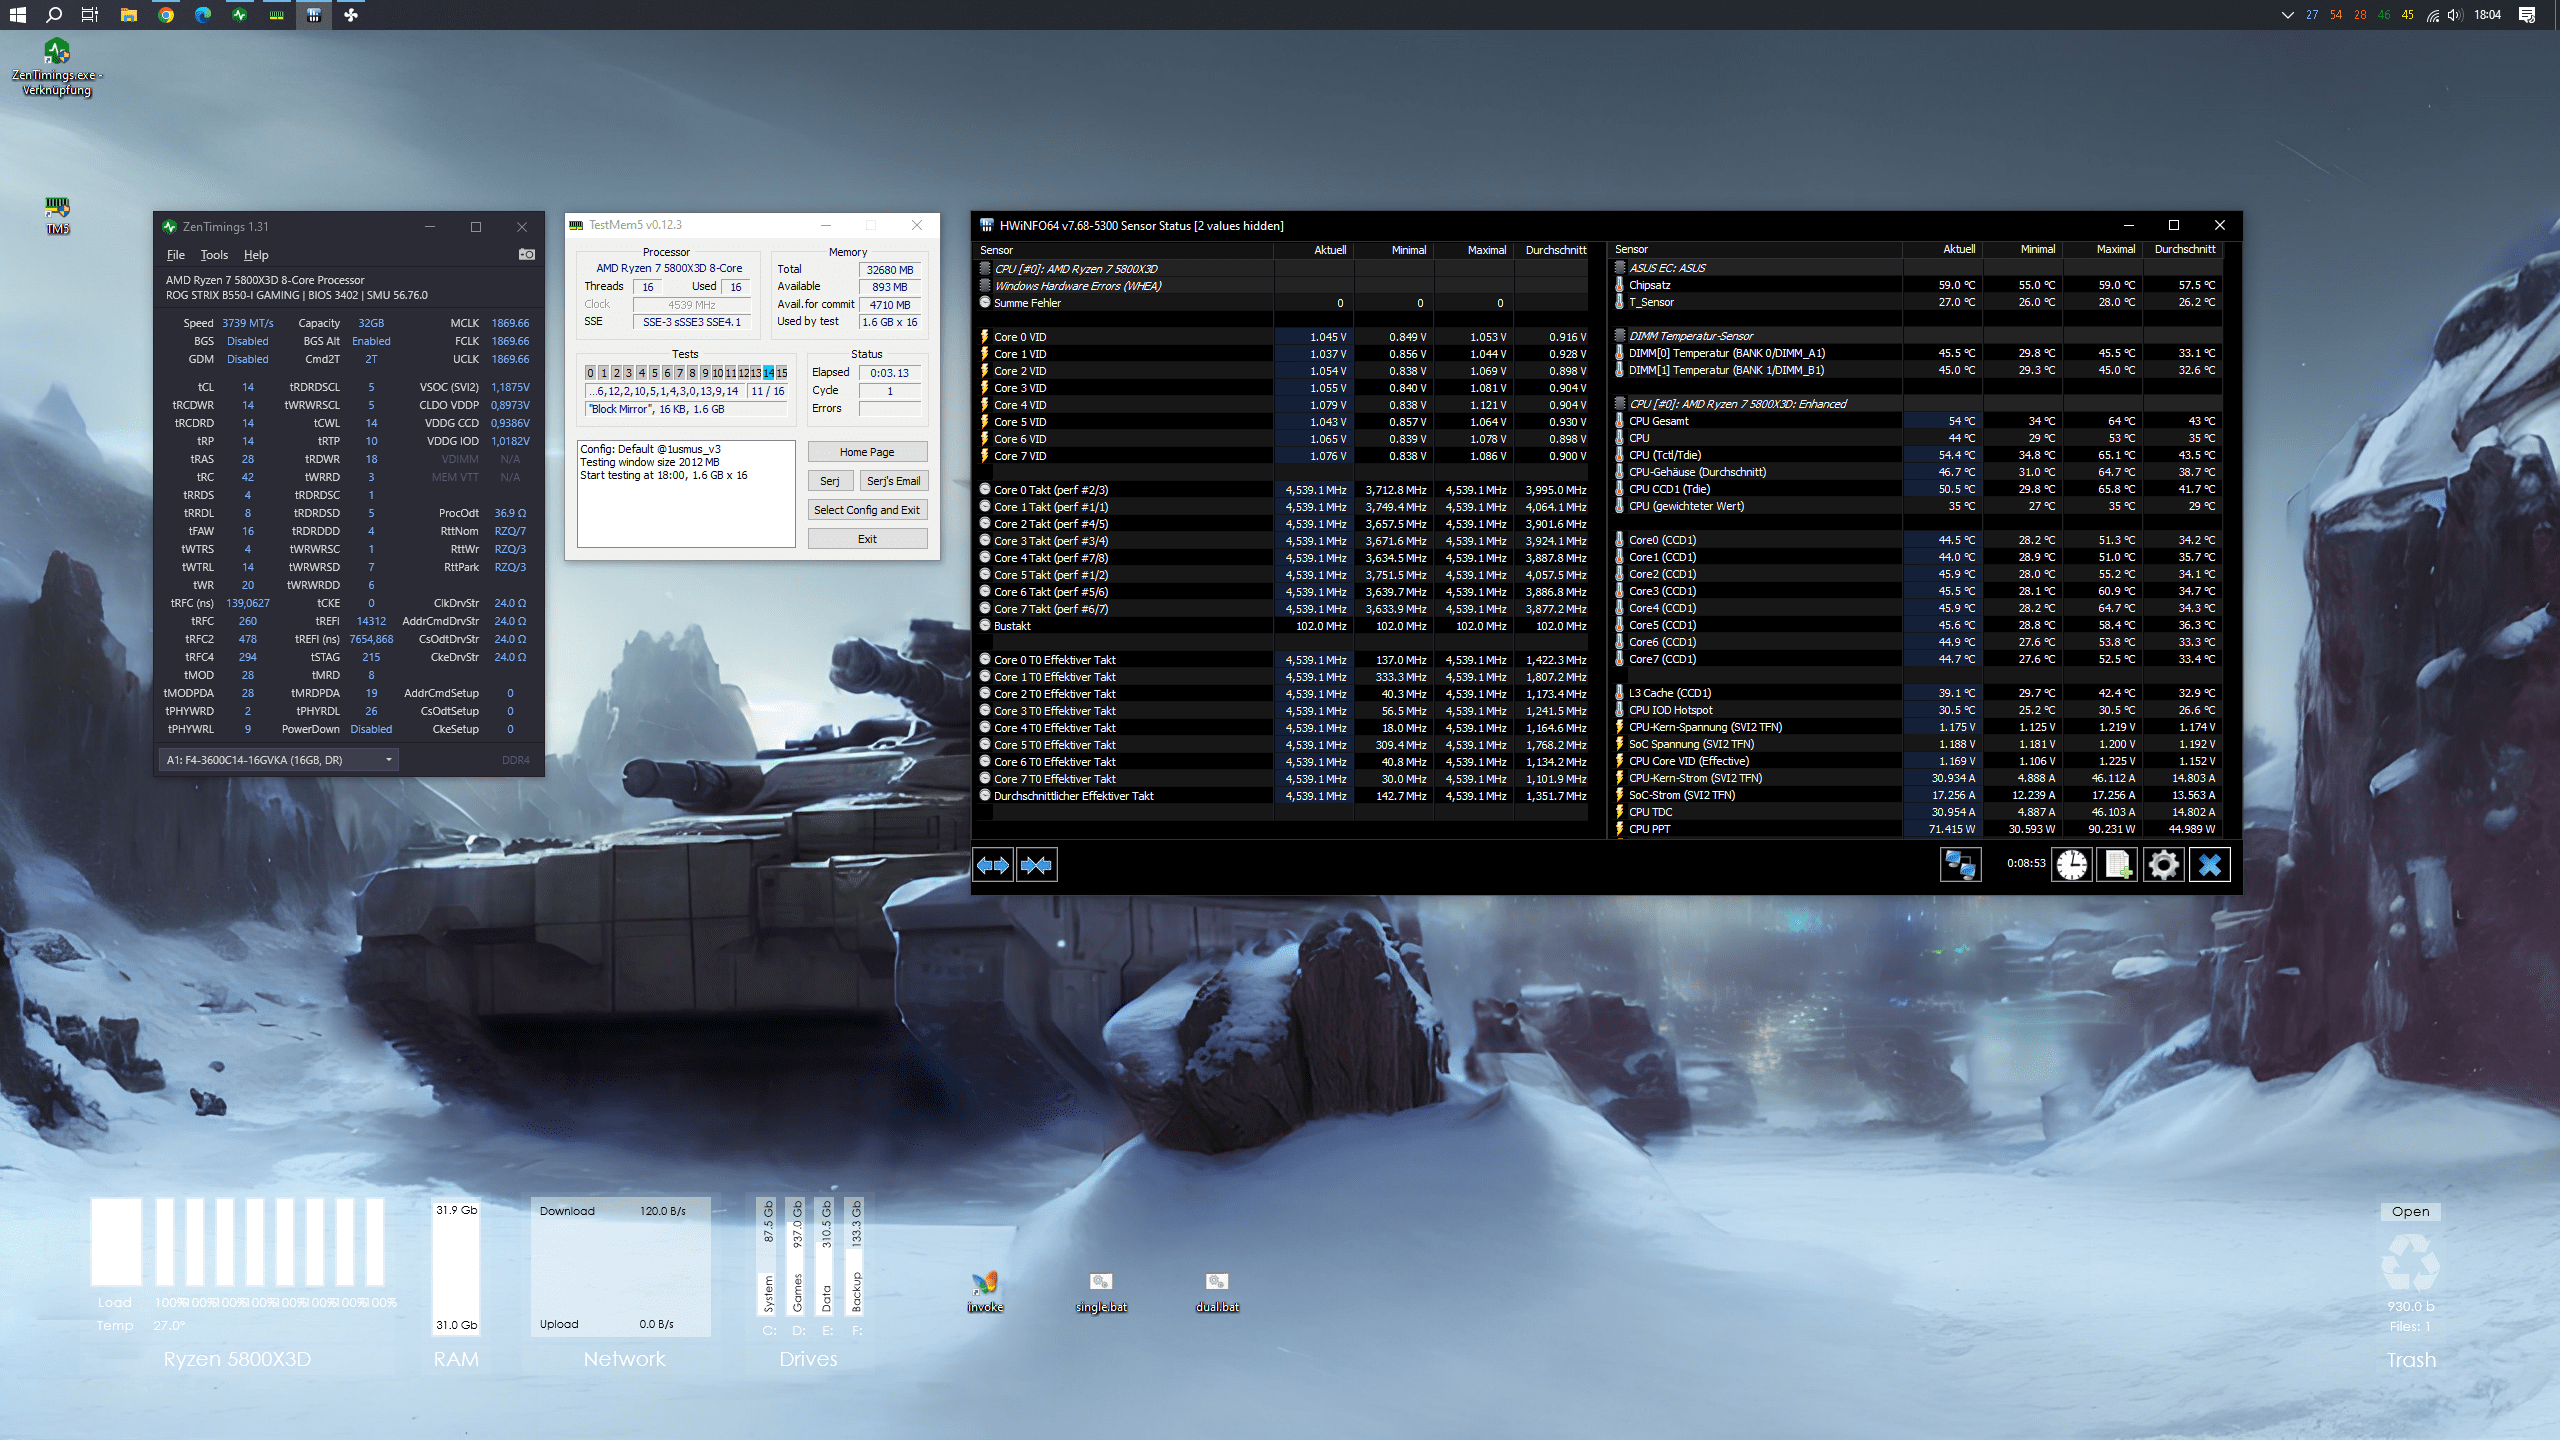Image resolution: width=2560 pixels, height=1440 pixels.
Task: Click the TestMem5 Exit button
Action: 867,539
